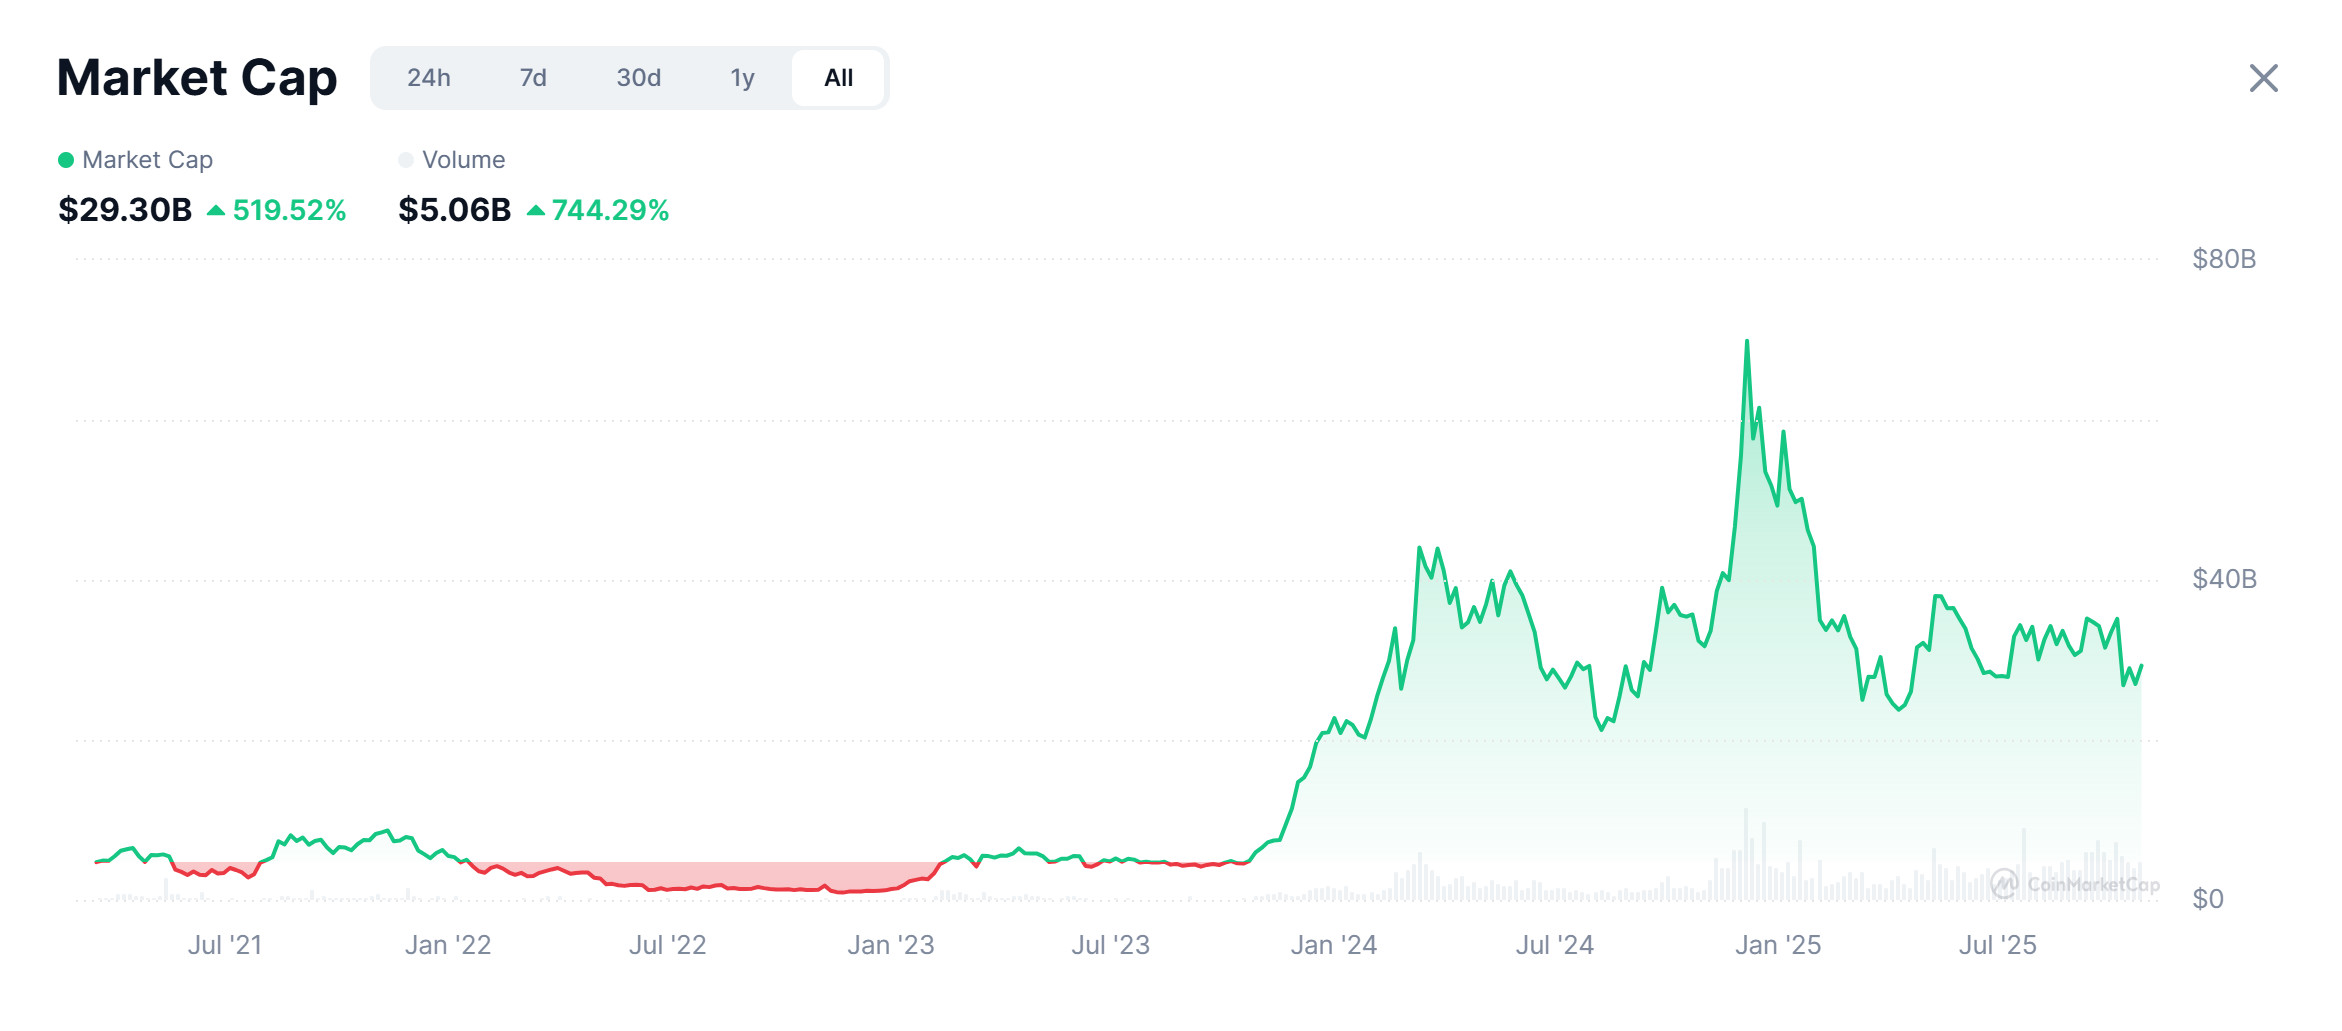
Task: Click the highest peak on the chart line
Action: point(1747,342)
